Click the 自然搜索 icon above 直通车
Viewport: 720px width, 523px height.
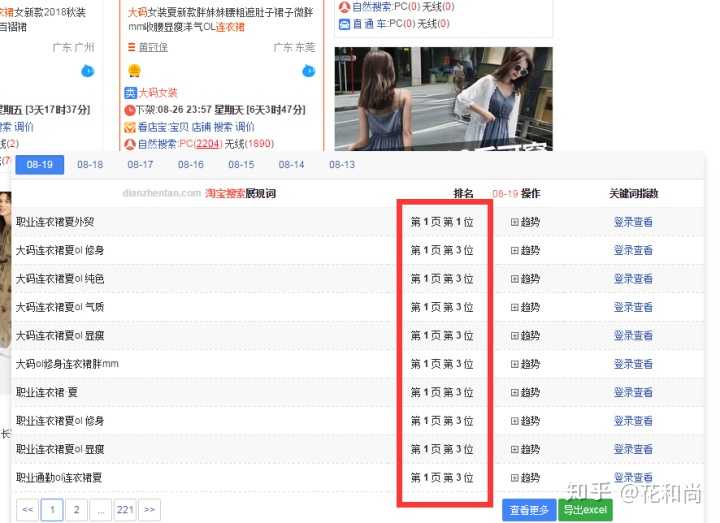click(x=344, y=7)
